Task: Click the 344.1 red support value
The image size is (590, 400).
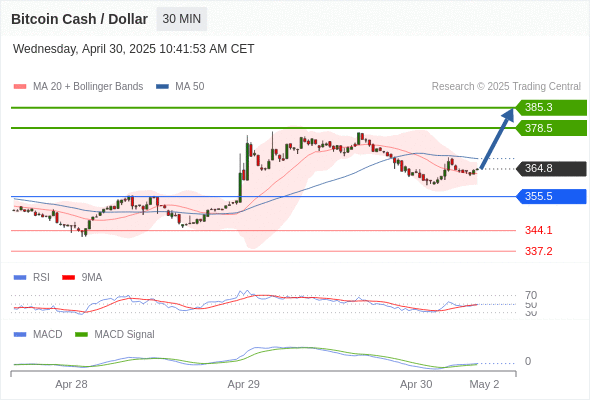Action: (x=538, y=230)
